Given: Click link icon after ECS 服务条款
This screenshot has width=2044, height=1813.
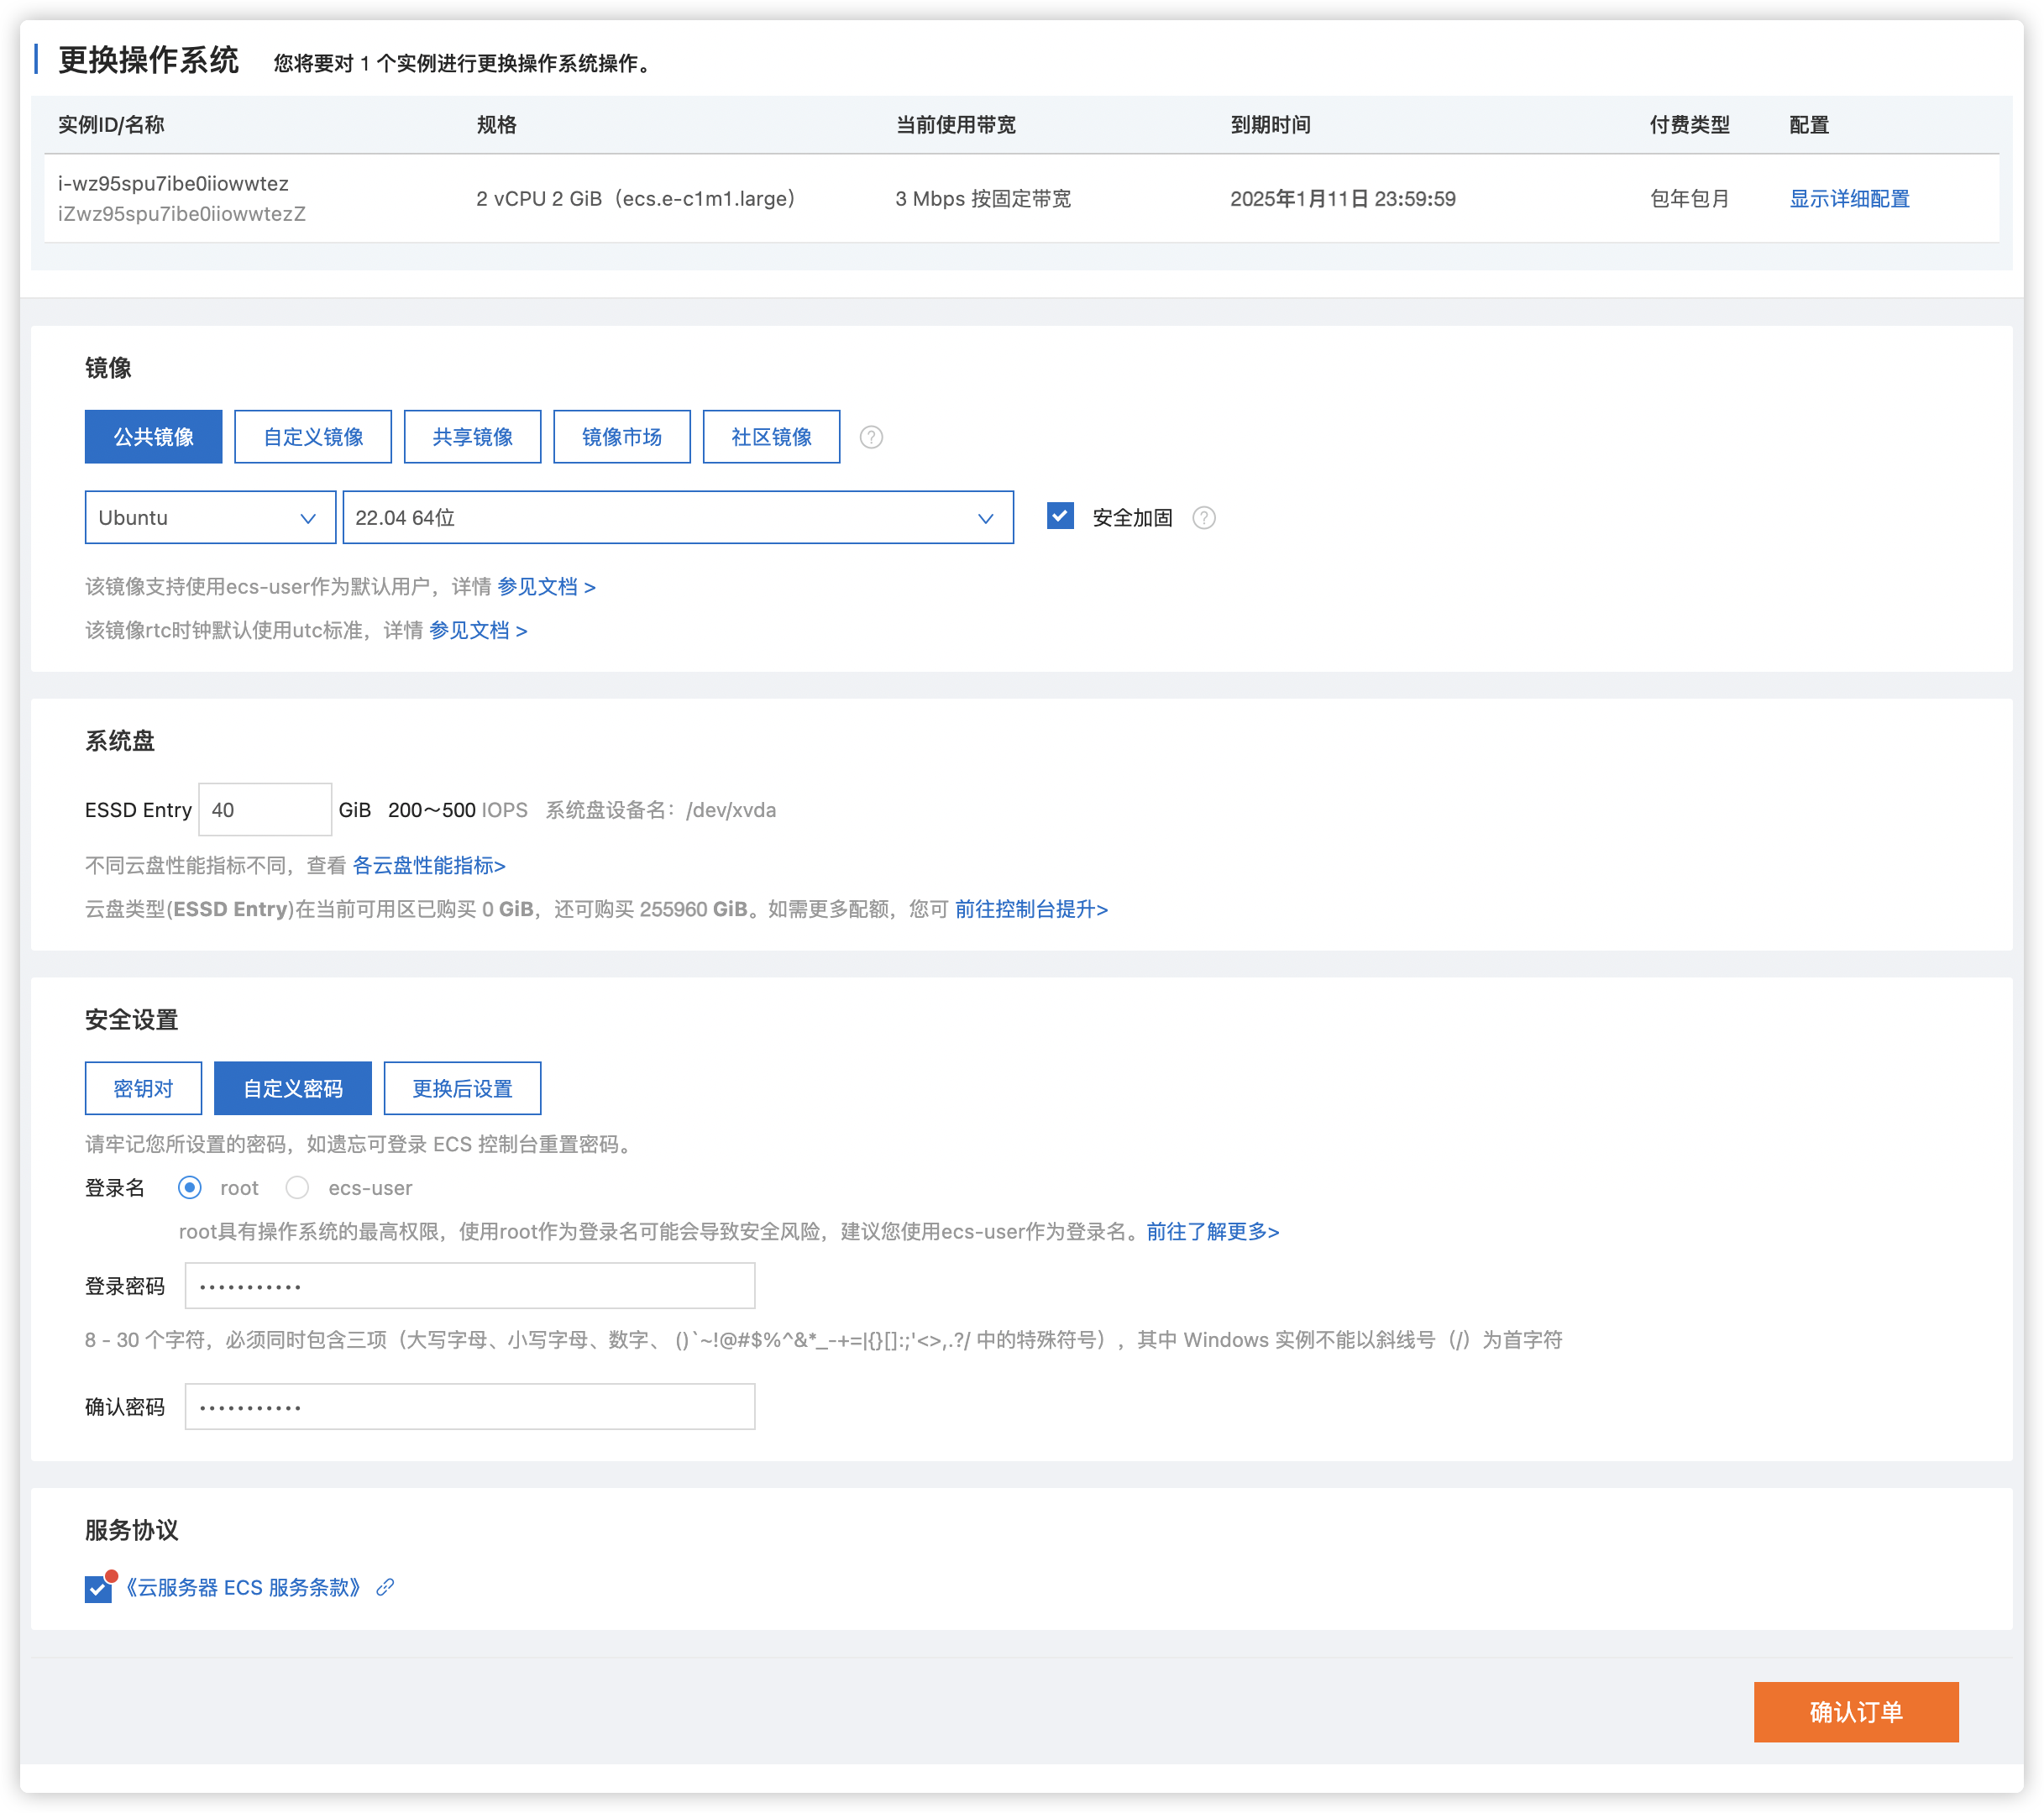Looking at the screenshot, I should pyautogui.click(x=385, y=1587).
